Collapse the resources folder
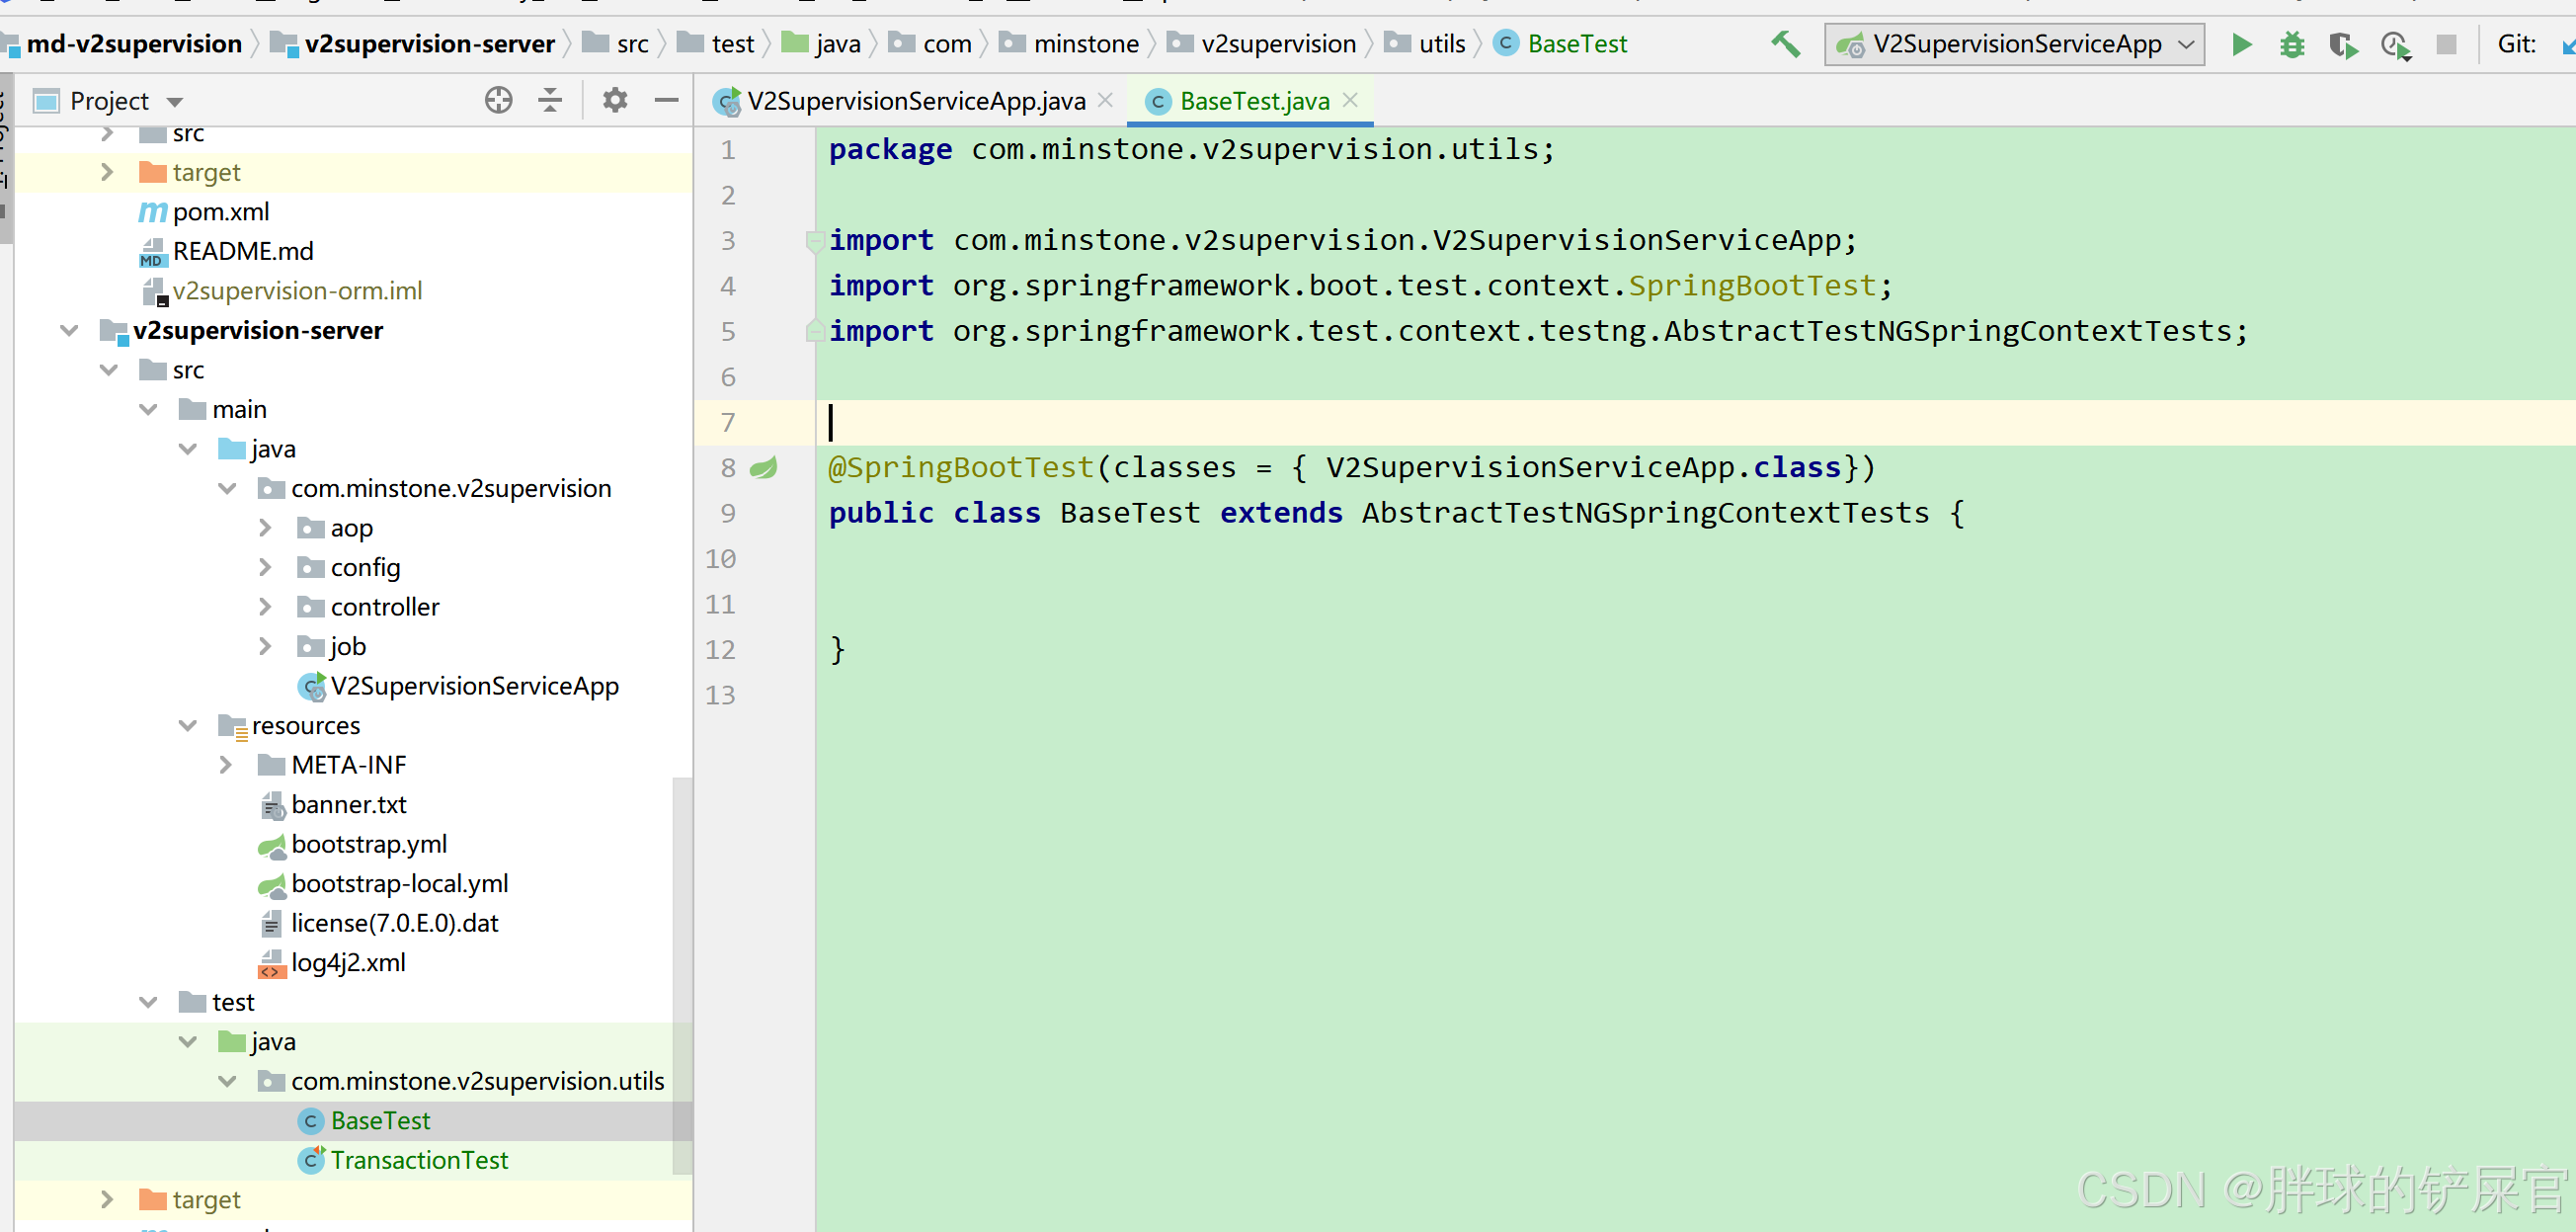Screen dimensions: 2576x1232 point(187,725)
